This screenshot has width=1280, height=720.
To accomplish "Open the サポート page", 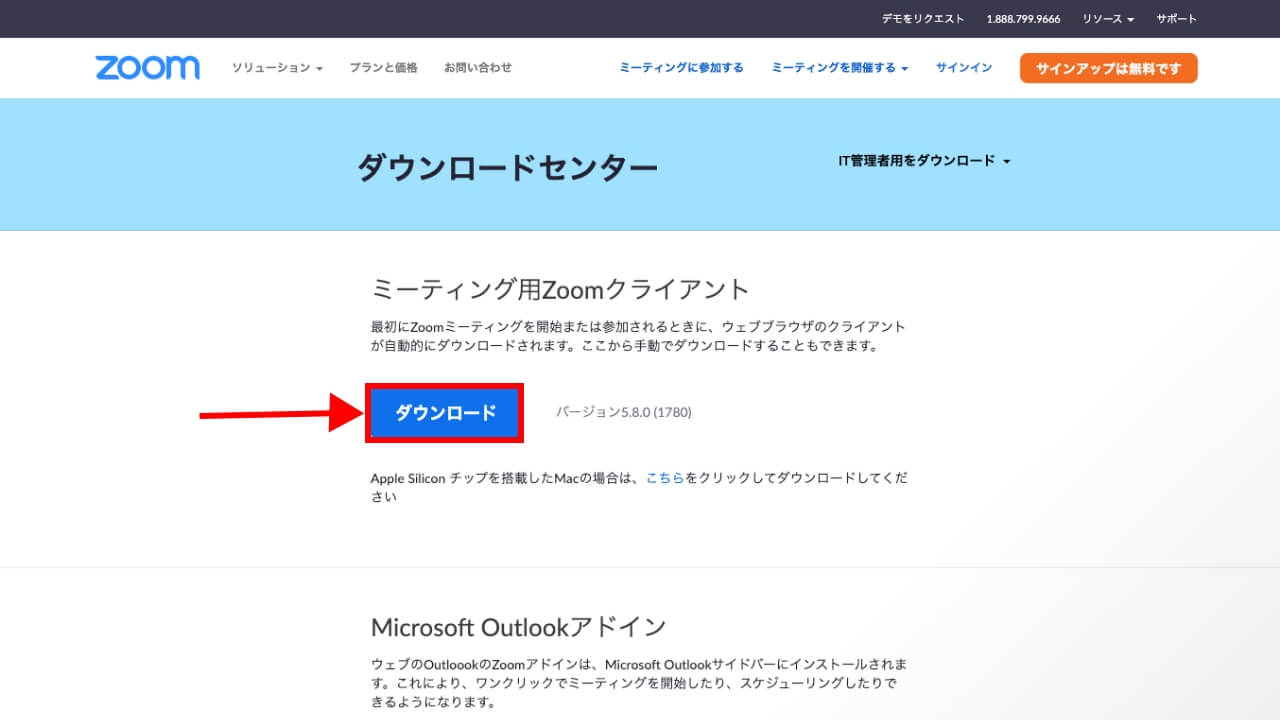I will pyautogui.click(x=1176, y=19).
